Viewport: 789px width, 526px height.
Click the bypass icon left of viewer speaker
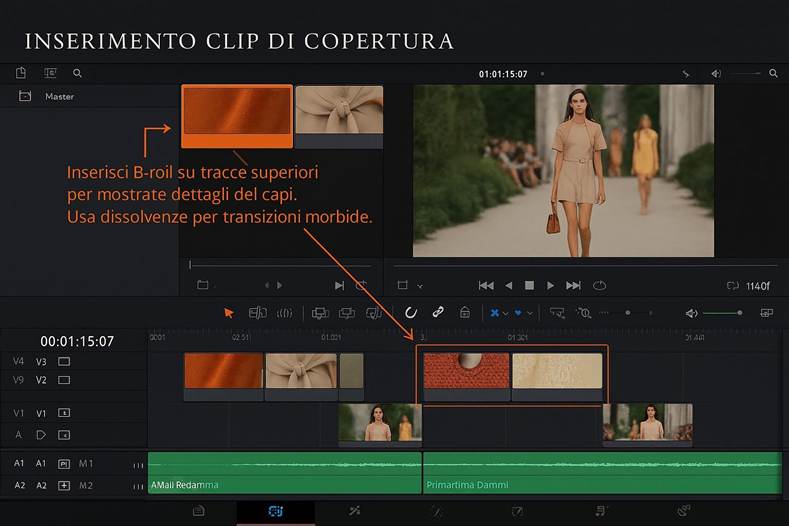685,73
